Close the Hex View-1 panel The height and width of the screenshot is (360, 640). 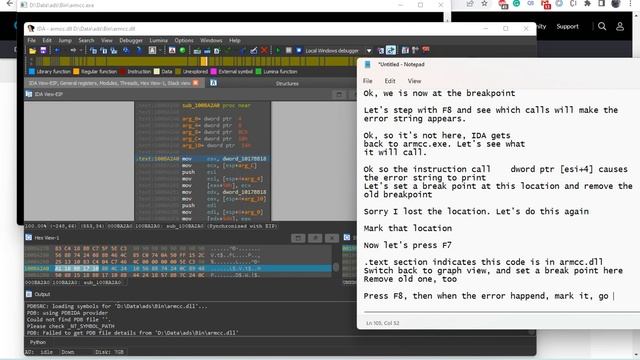coord(332,238)
